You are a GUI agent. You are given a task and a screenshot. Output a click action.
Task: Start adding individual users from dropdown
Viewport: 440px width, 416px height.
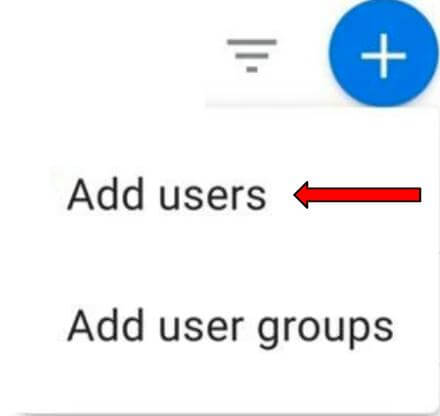166,194
